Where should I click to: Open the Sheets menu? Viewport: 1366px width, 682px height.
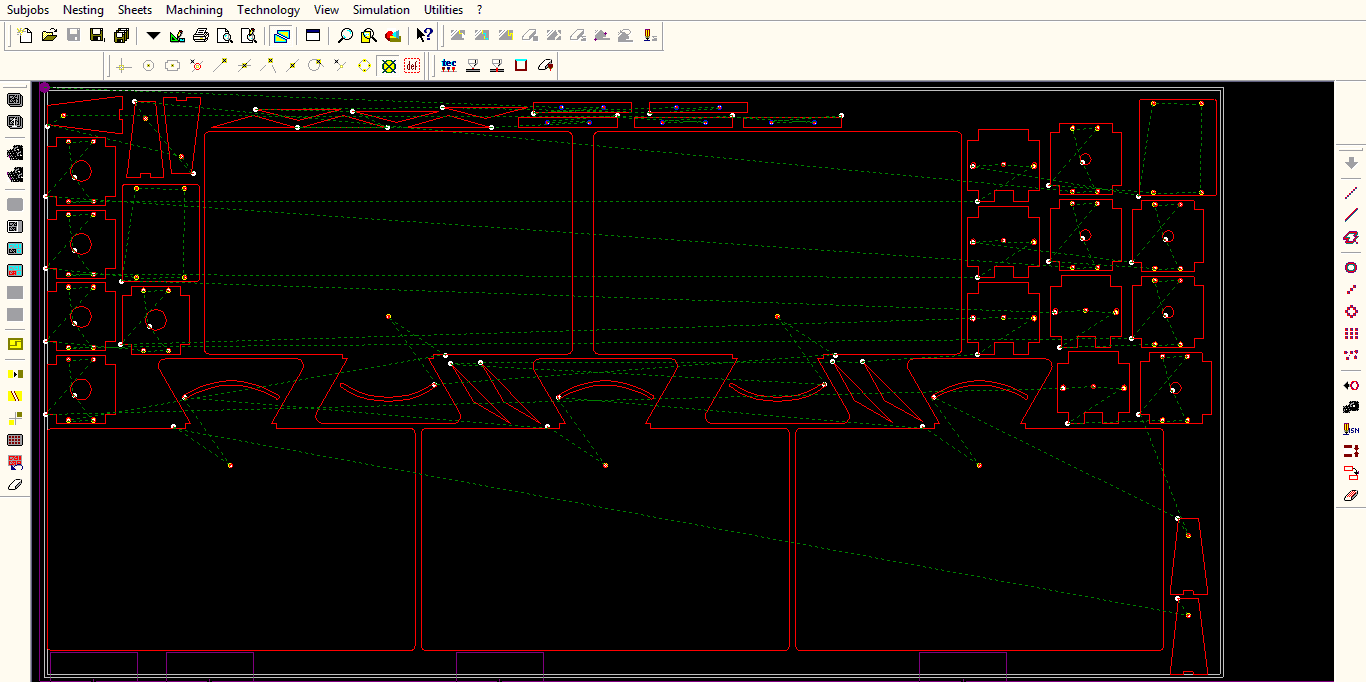pyautogui.click(x=135, y=10)
